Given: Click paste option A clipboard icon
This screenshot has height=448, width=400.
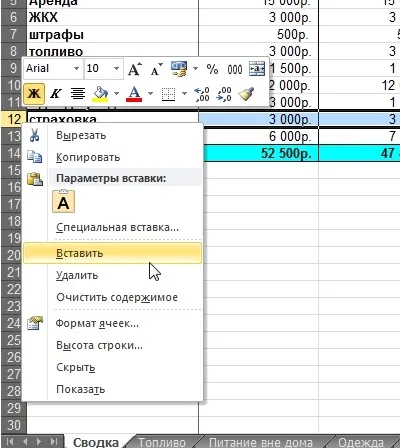Looking at the screenshot, I should pos(63,201).
